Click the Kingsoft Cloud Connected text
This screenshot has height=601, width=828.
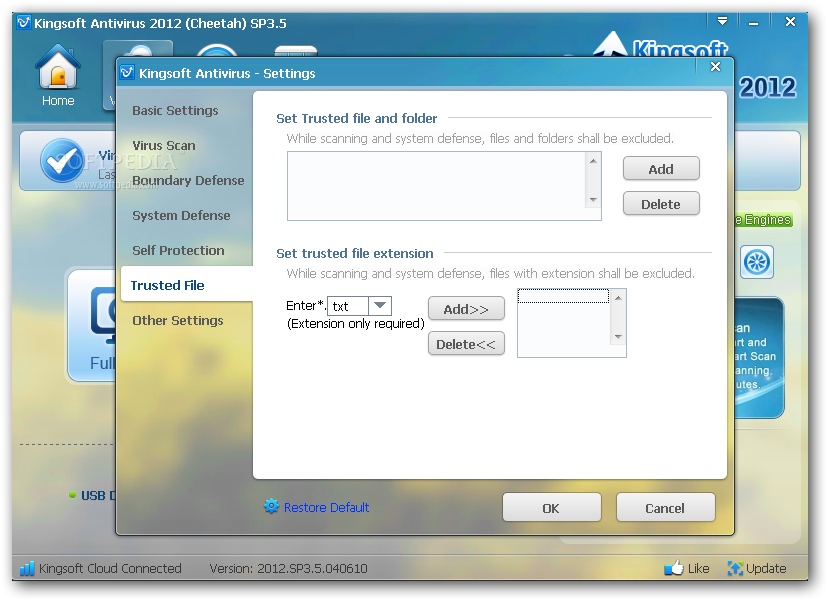tap(110, 568)
